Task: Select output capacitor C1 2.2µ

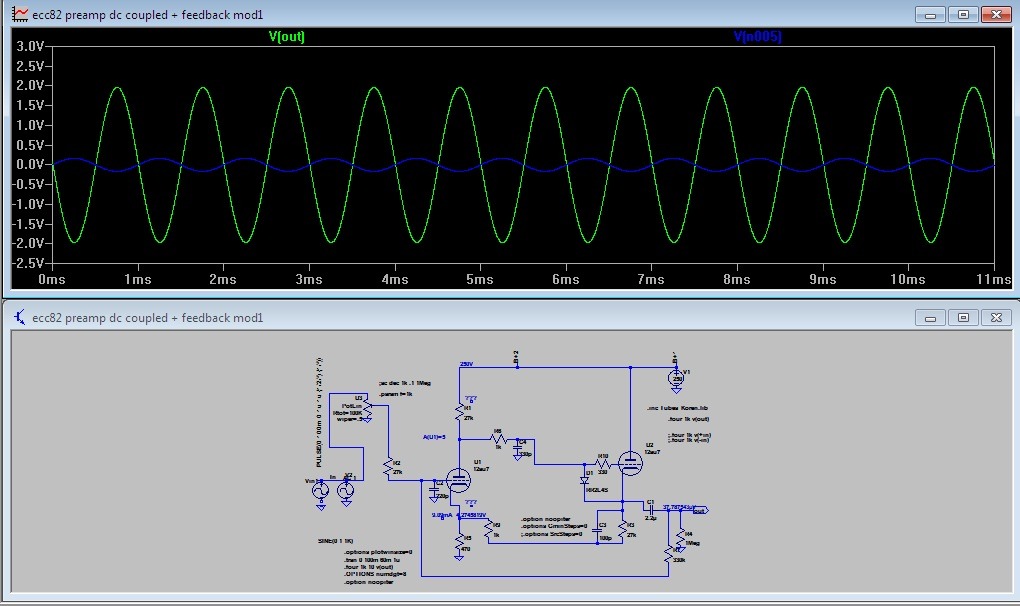Action: click(651, 508)
